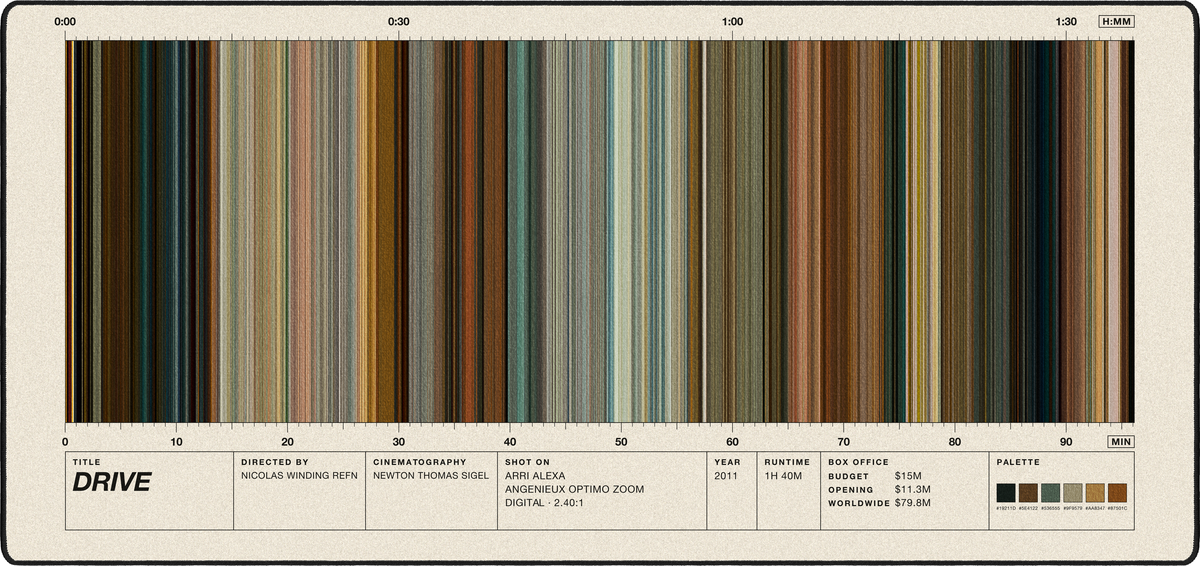Choose the burnt orange palette swatch

point(1118,492)
